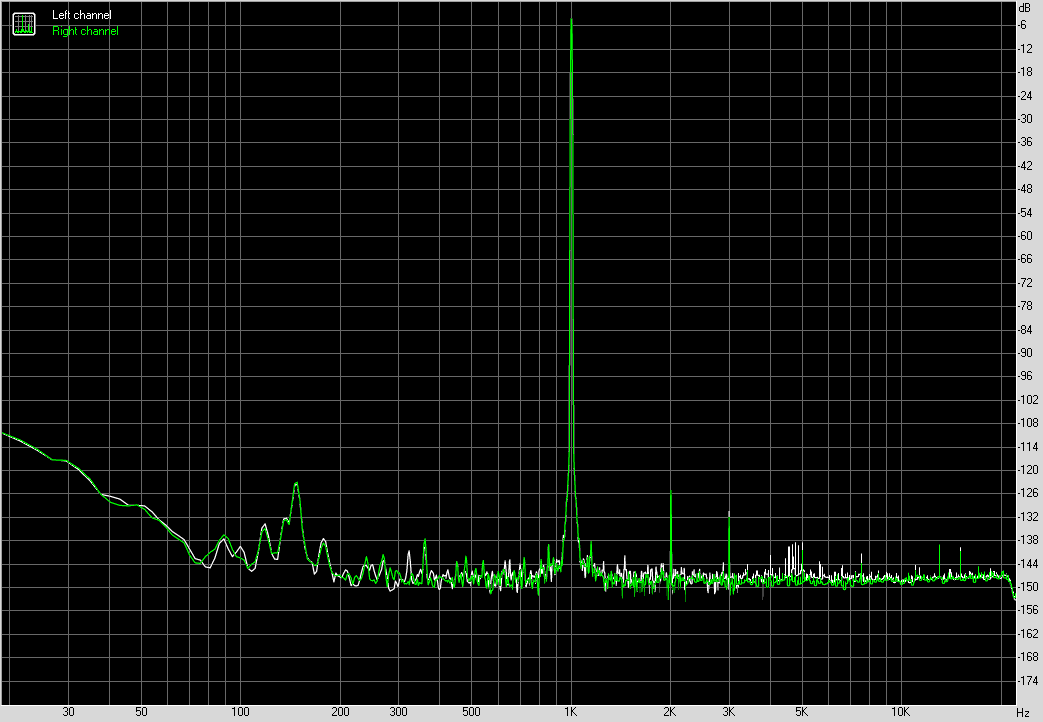The image size is (1043, 722).
Task: Click the 200 Hz frequency axis label
Action: (340, 712)
